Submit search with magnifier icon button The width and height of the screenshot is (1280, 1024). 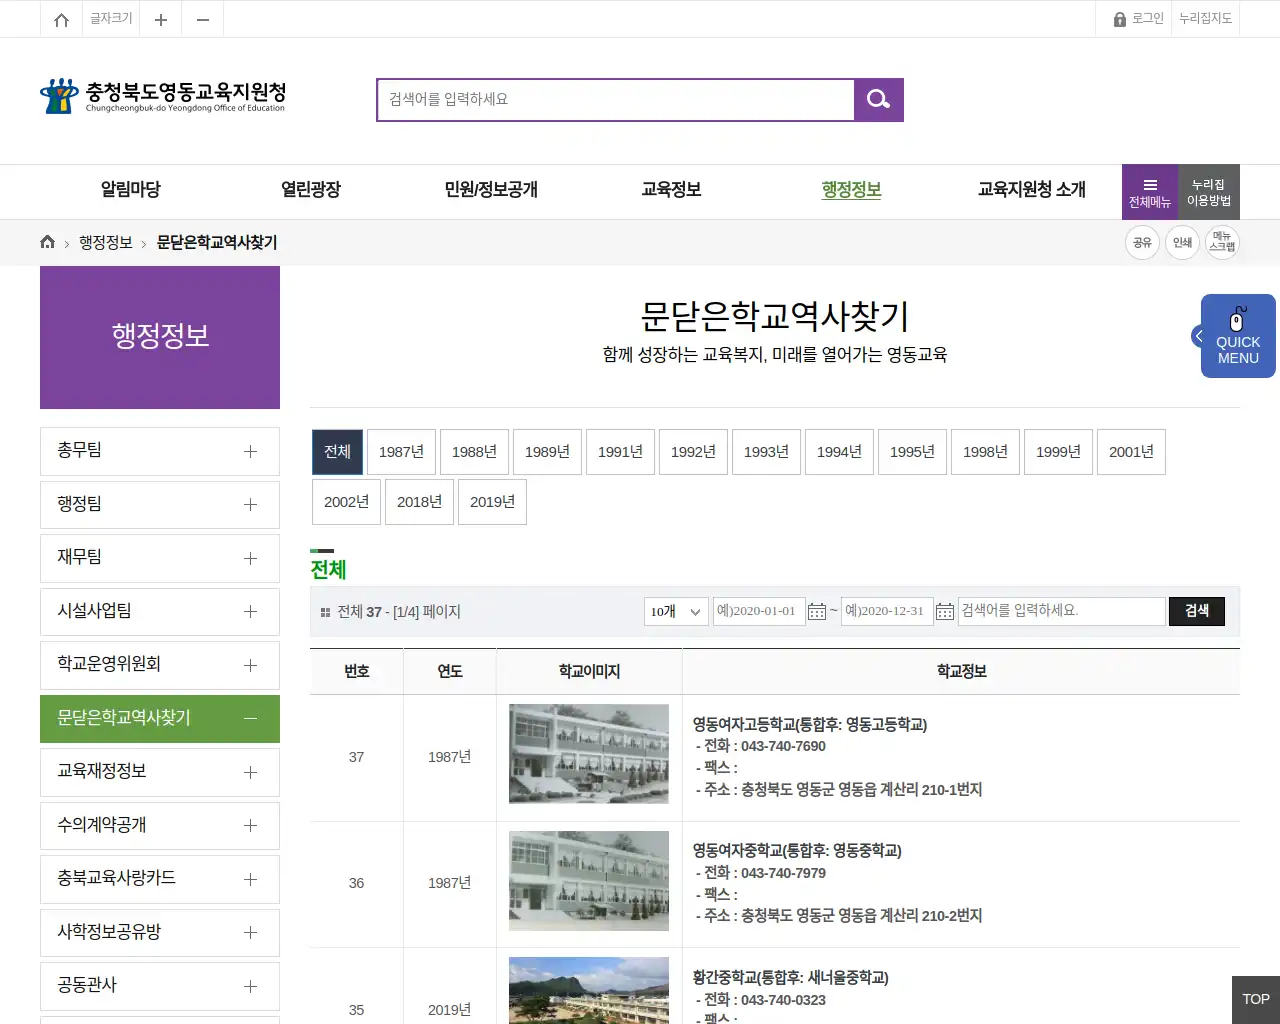[879, 99]
